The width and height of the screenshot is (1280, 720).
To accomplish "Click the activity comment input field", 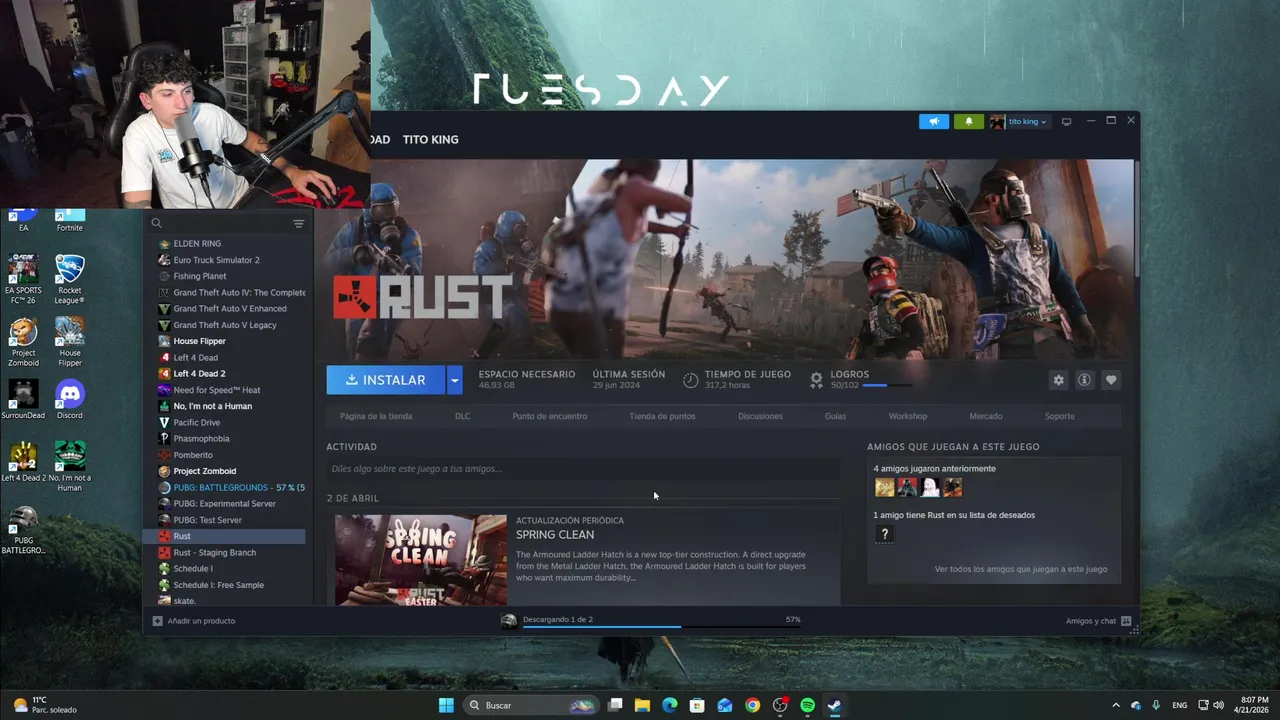I will coord(583,469).
